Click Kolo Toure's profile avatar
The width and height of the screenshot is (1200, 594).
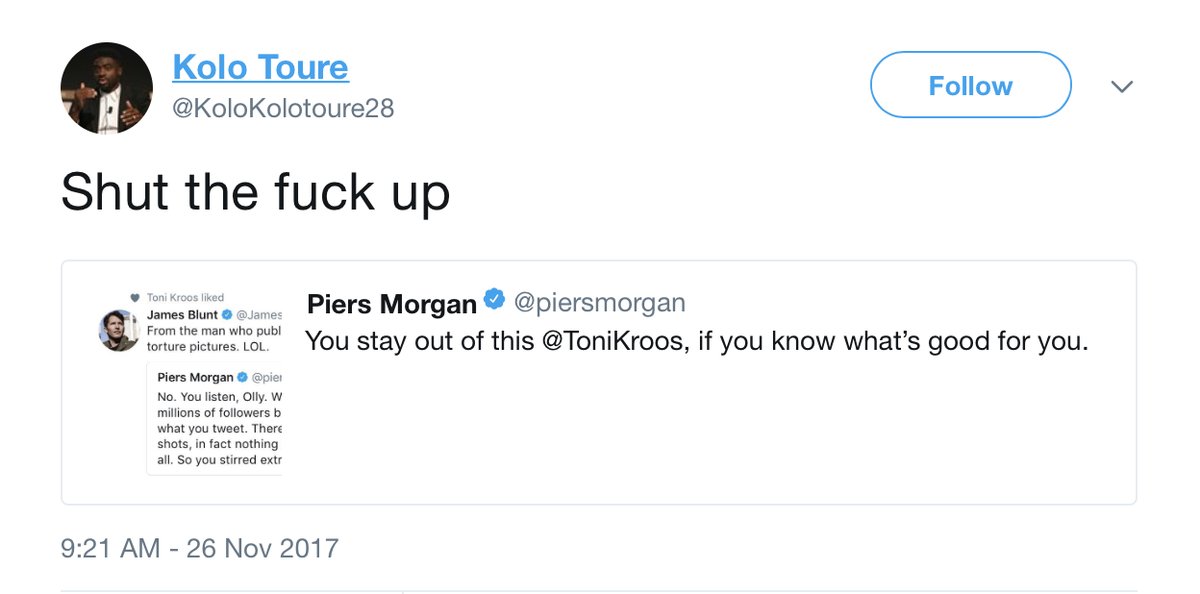(x=107, y=88)
